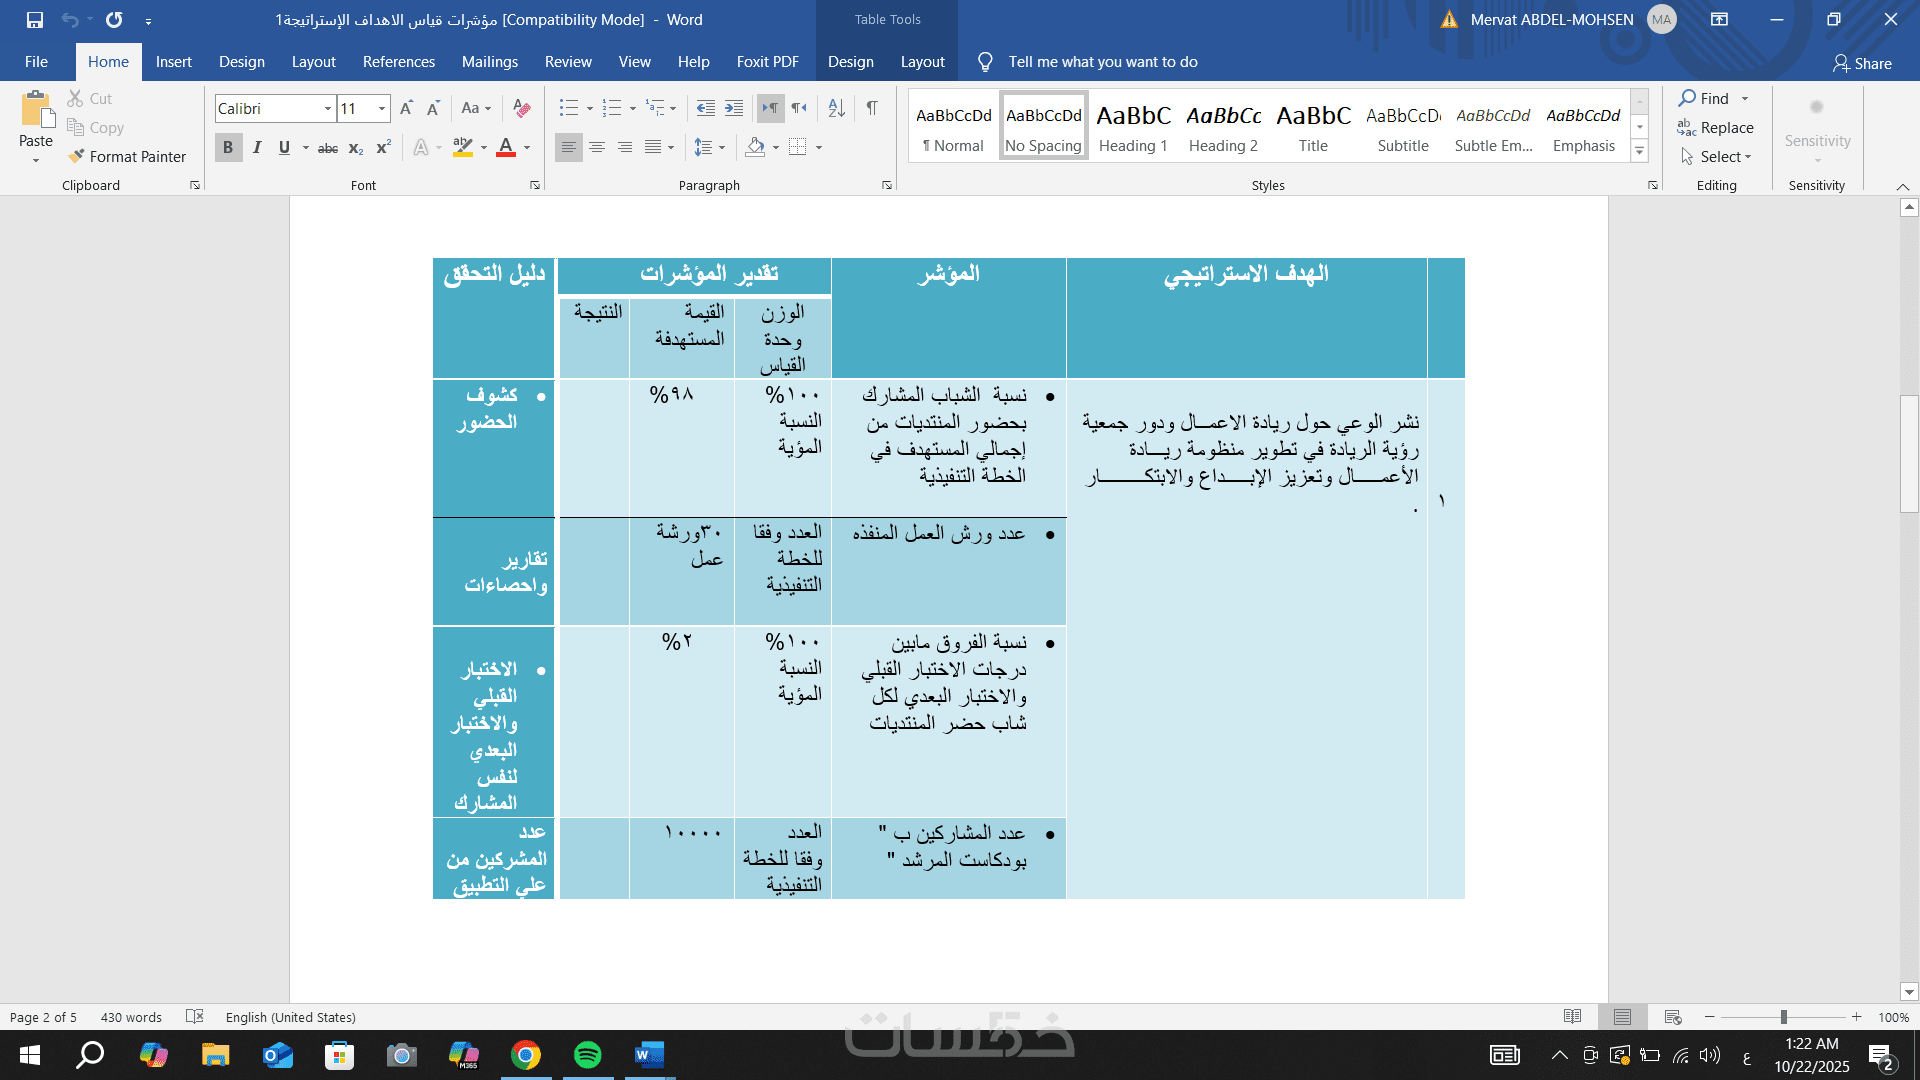Click the zoom slider handle
Screen dimensions: 1920x1080
point(1783,1017)
